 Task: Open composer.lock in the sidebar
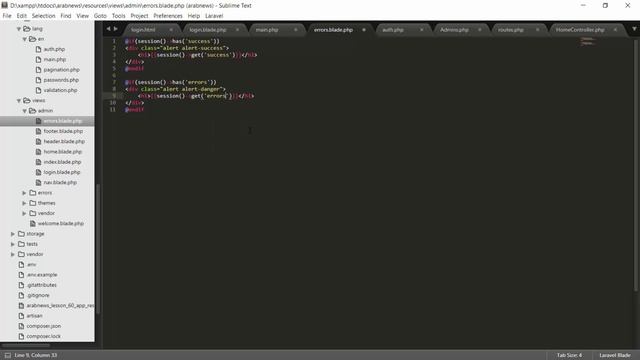pos(44,336)
